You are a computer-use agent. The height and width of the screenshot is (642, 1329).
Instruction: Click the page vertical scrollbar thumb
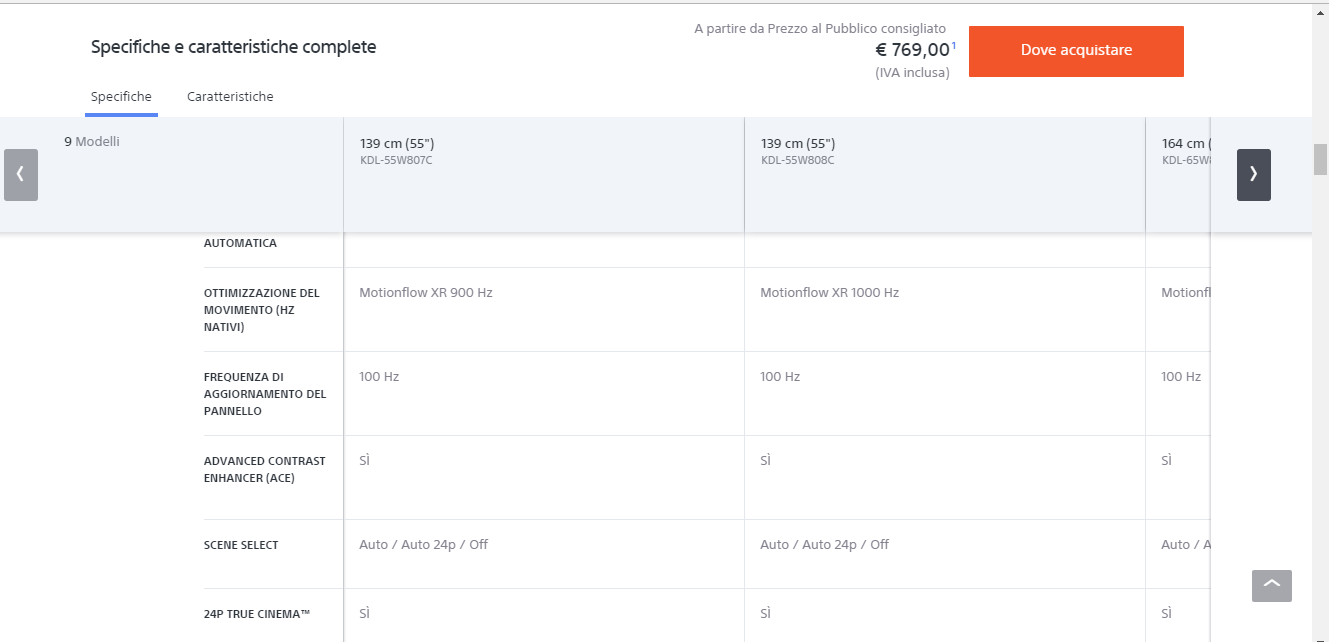pyautogui.click(x=1320, y=160)
